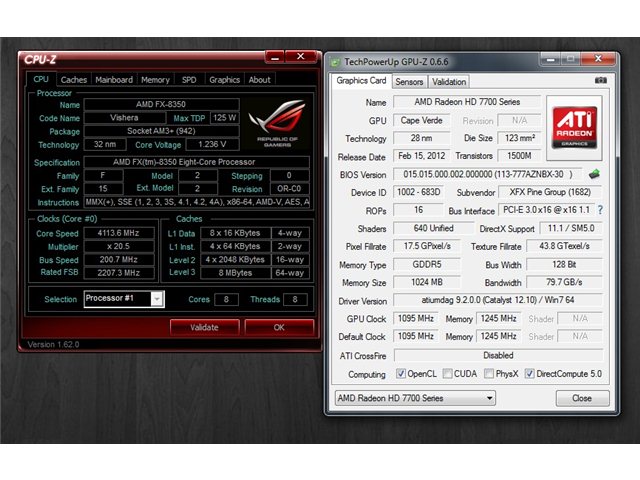The width and height of the screenshot is (640, 480).
Task: Click the Shaders value 640 Unified
Action: point(433,228)
